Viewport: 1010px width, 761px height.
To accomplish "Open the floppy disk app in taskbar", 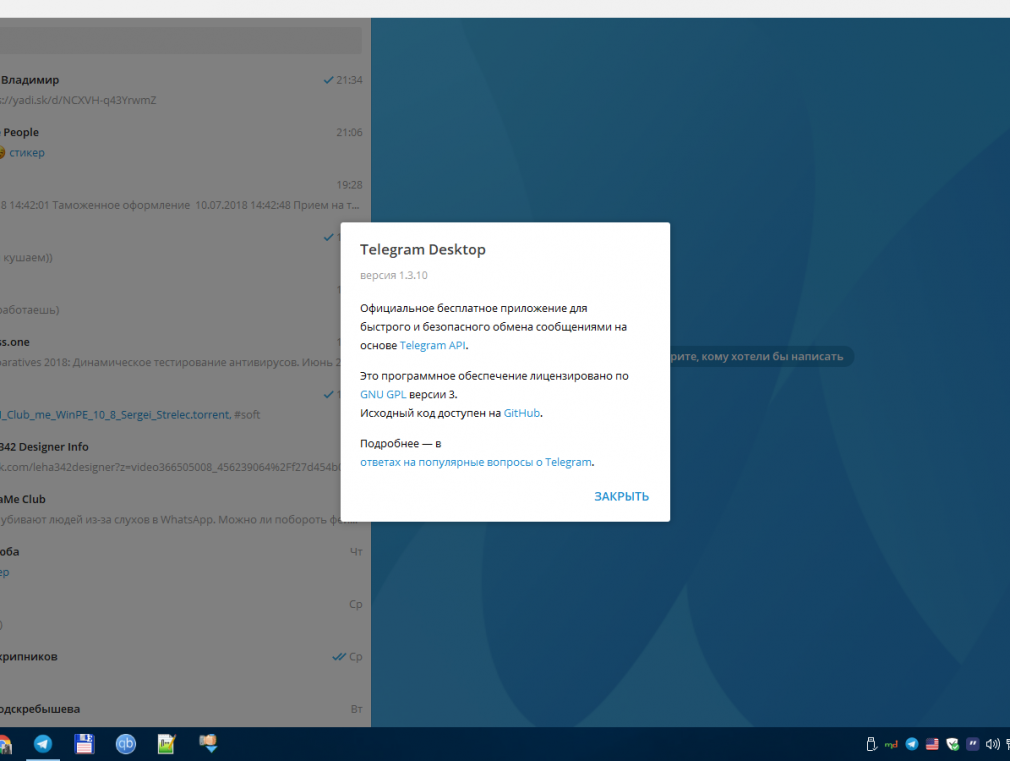I will (x=84, y=744).
